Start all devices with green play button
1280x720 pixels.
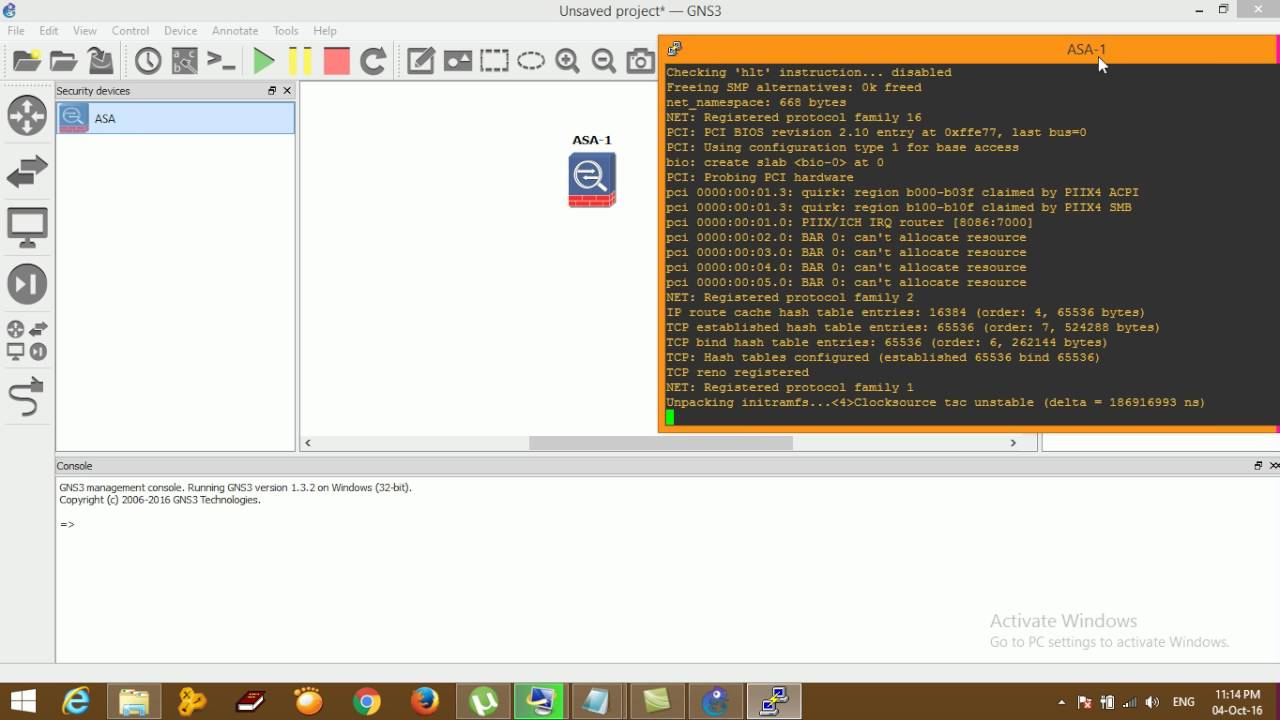coord(264,61)
